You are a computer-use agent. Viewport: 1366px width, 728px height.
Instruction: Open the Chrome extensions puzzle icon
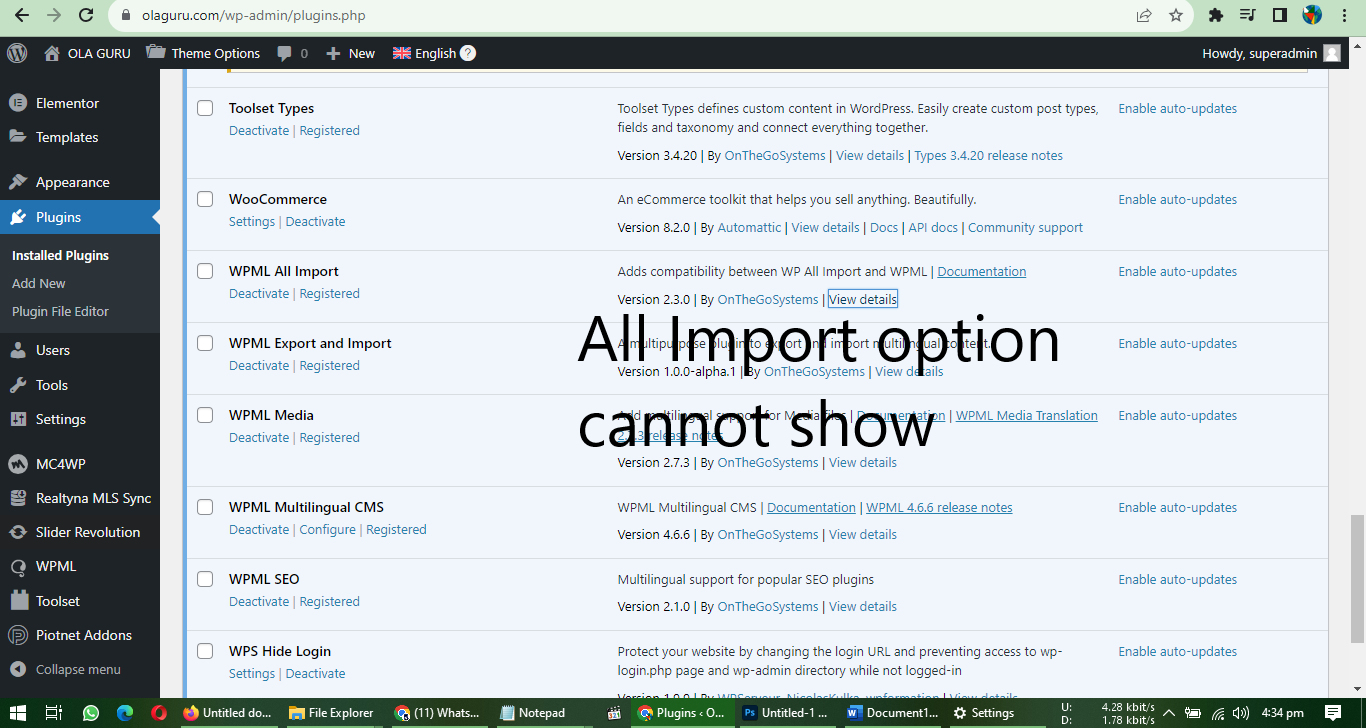pos(1216,15)
